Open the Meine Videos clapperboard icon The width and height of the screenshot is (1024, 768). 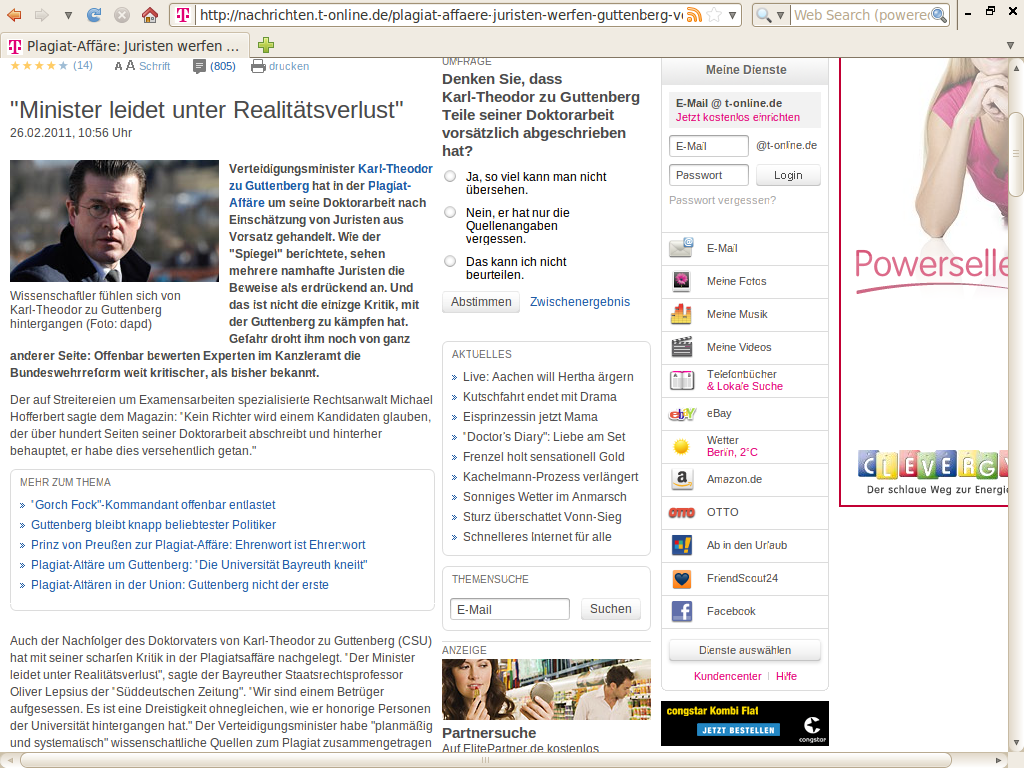pos(681,347)
